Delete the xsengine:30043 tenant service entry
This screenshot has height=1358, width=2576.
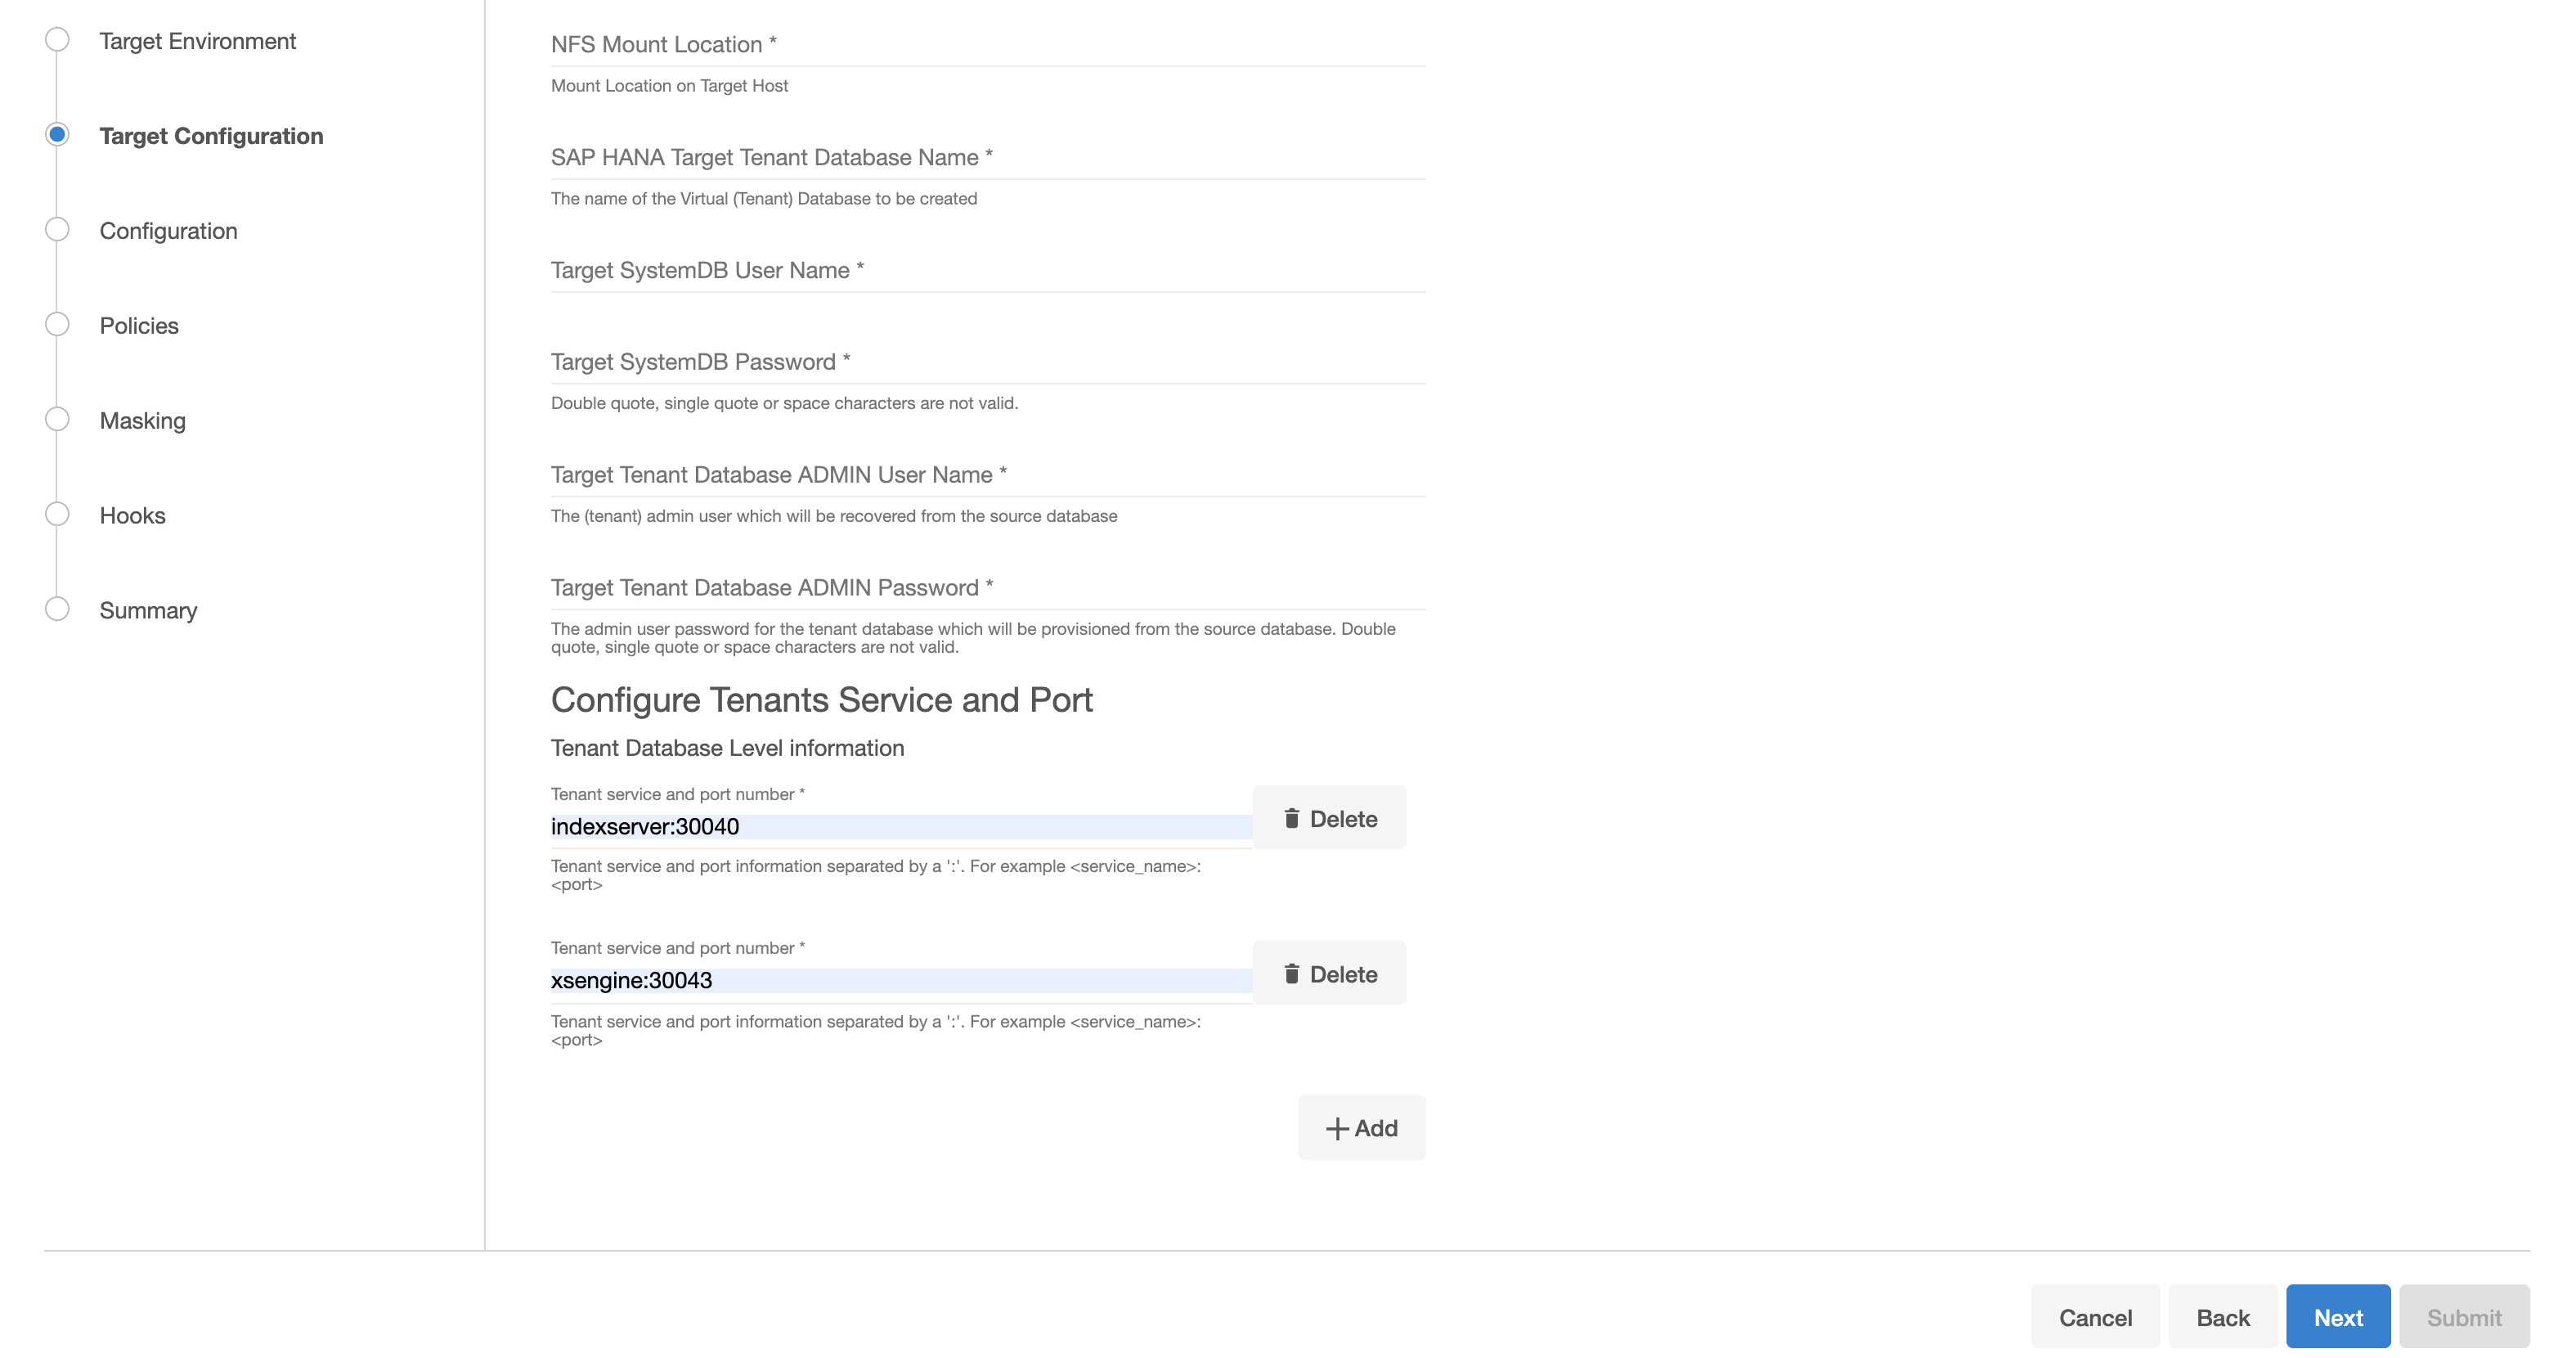click(x=1328, y=973)
